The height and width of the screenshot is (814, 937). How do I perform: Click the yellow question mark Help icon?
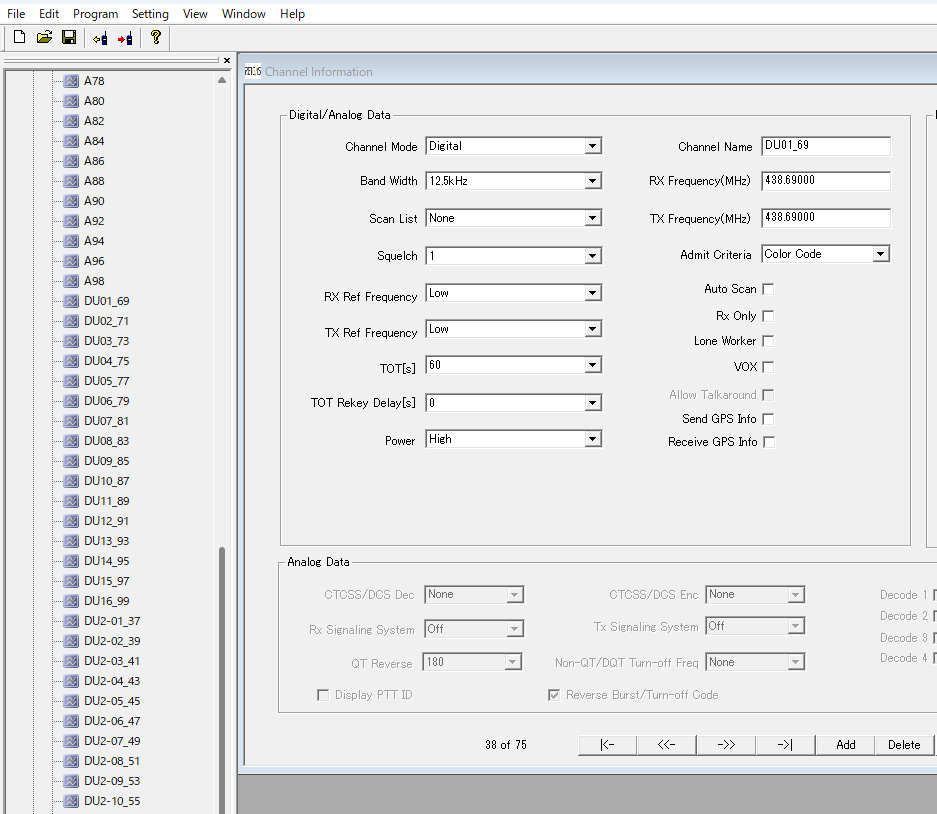coord(155,38)
